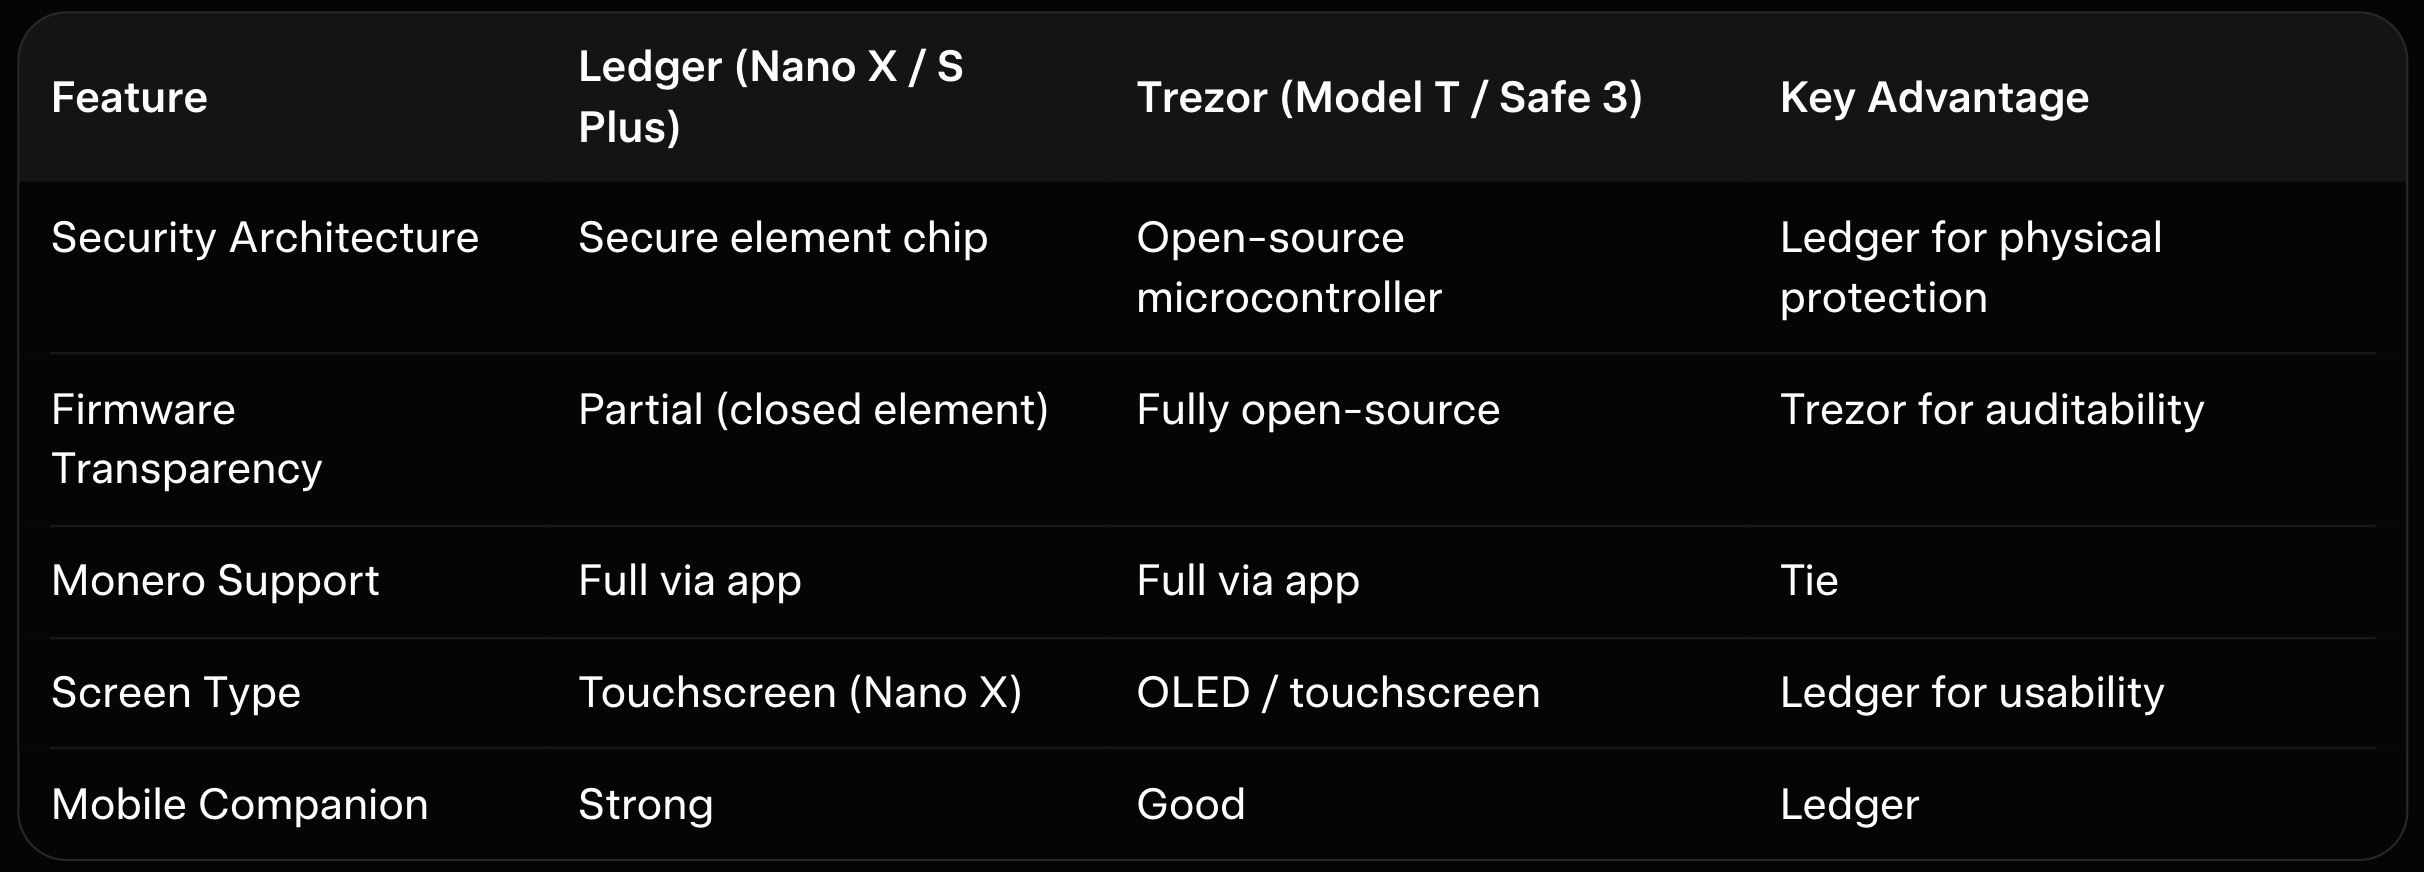Click the Open-source microcontroller cell
Screen dimensions: 2424x872
tap(1288, 267)
